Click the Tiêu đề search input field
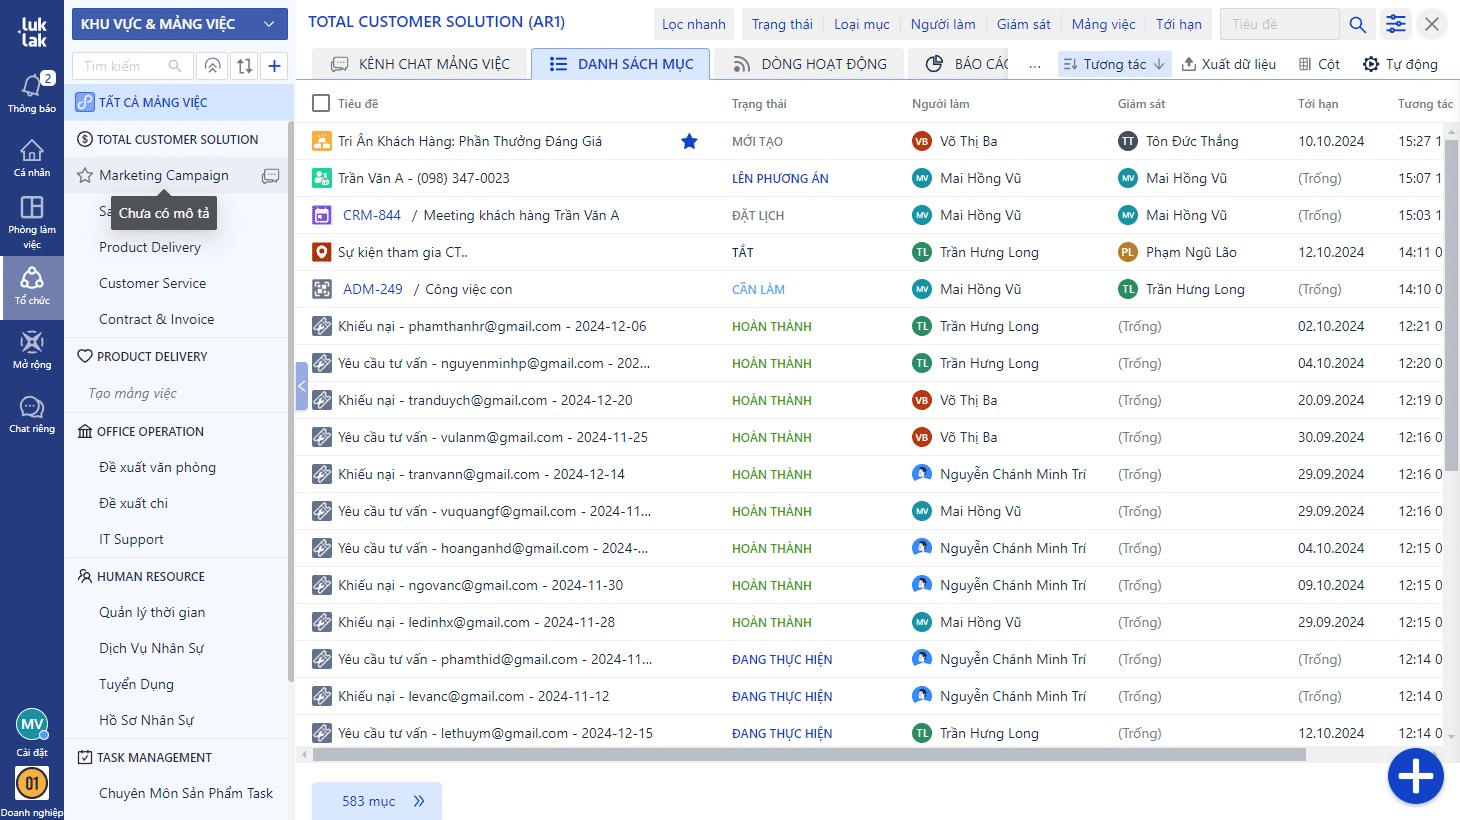The height and width of the screenshot is (820, 1460). pos(1279,24)
